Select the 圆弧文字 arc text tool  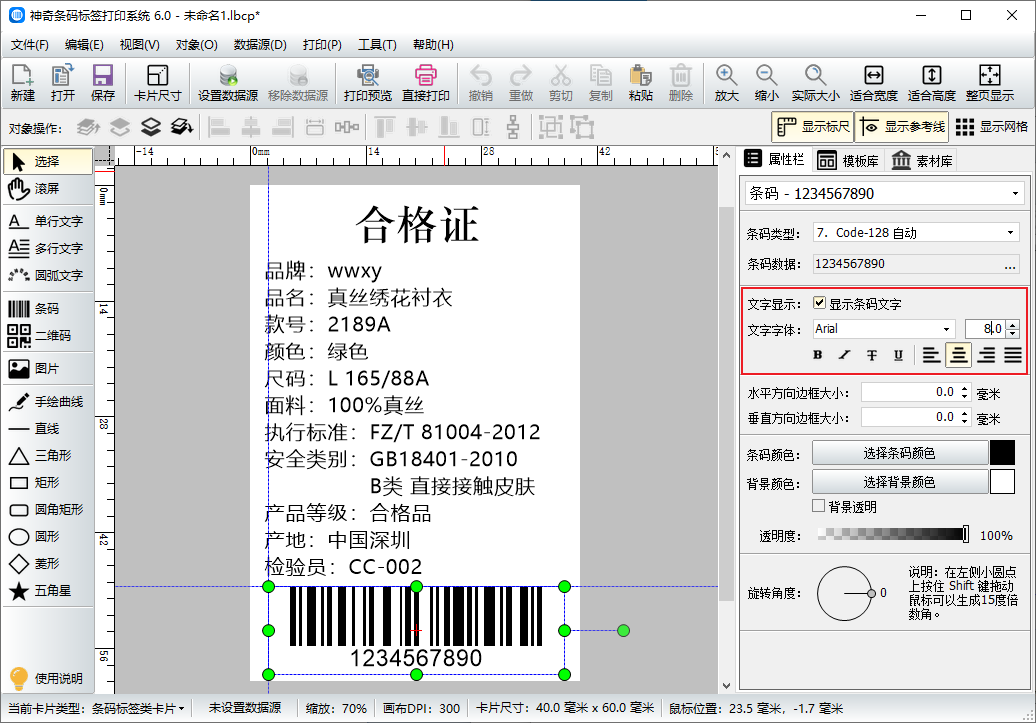(48, 276)
